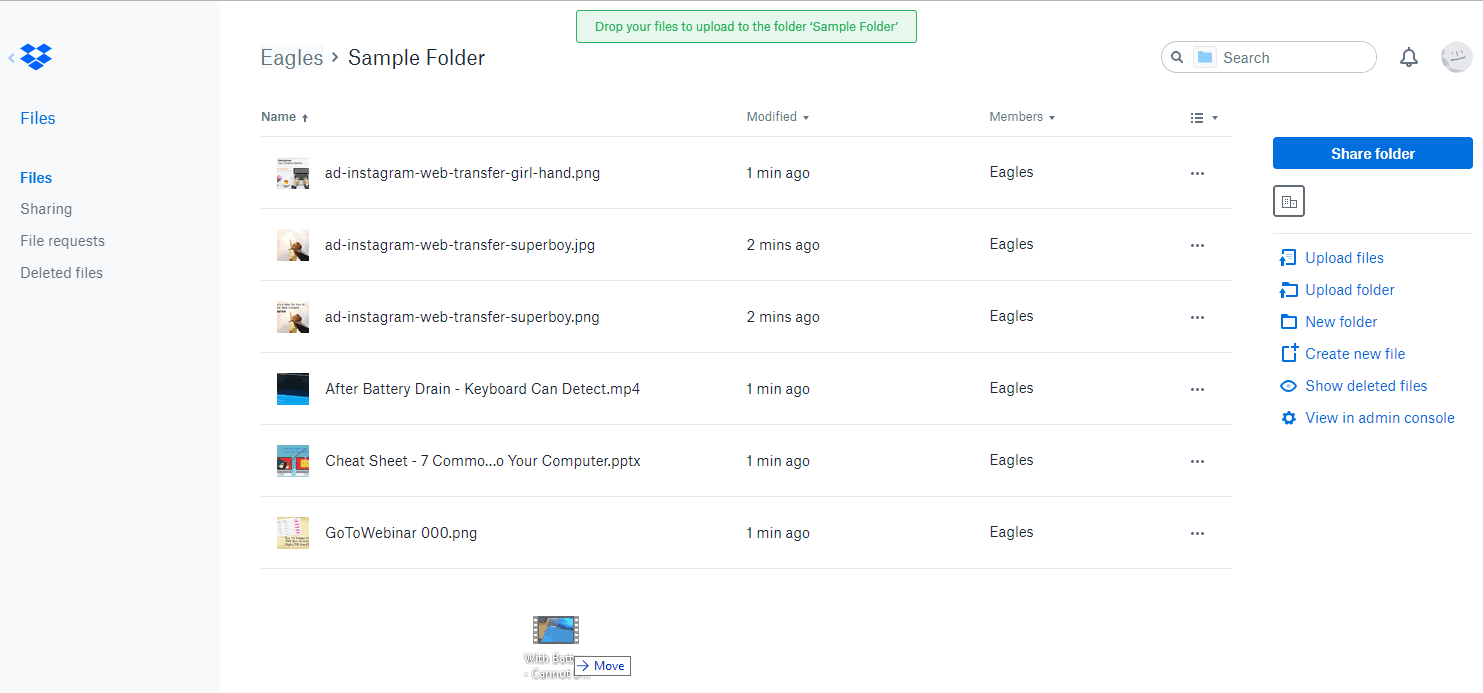Open Deleted files in sidebar

61,273
